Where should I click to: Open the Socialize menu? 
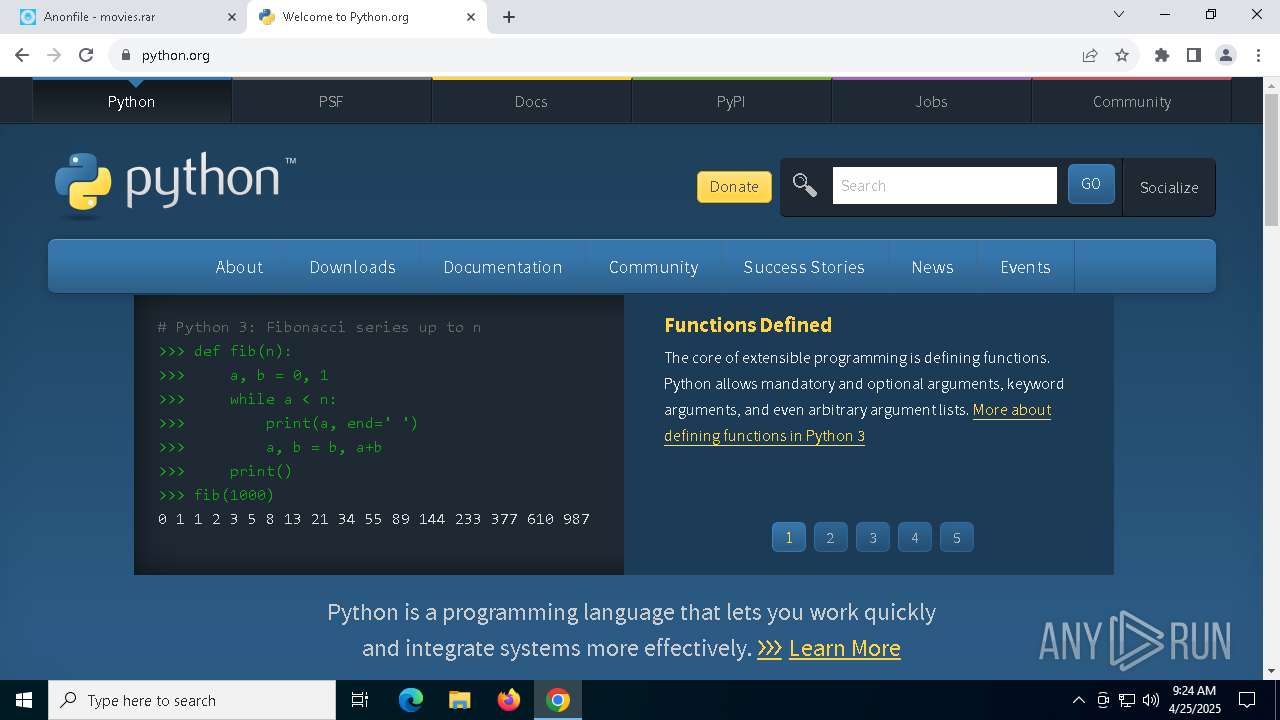pos(1169,187)
